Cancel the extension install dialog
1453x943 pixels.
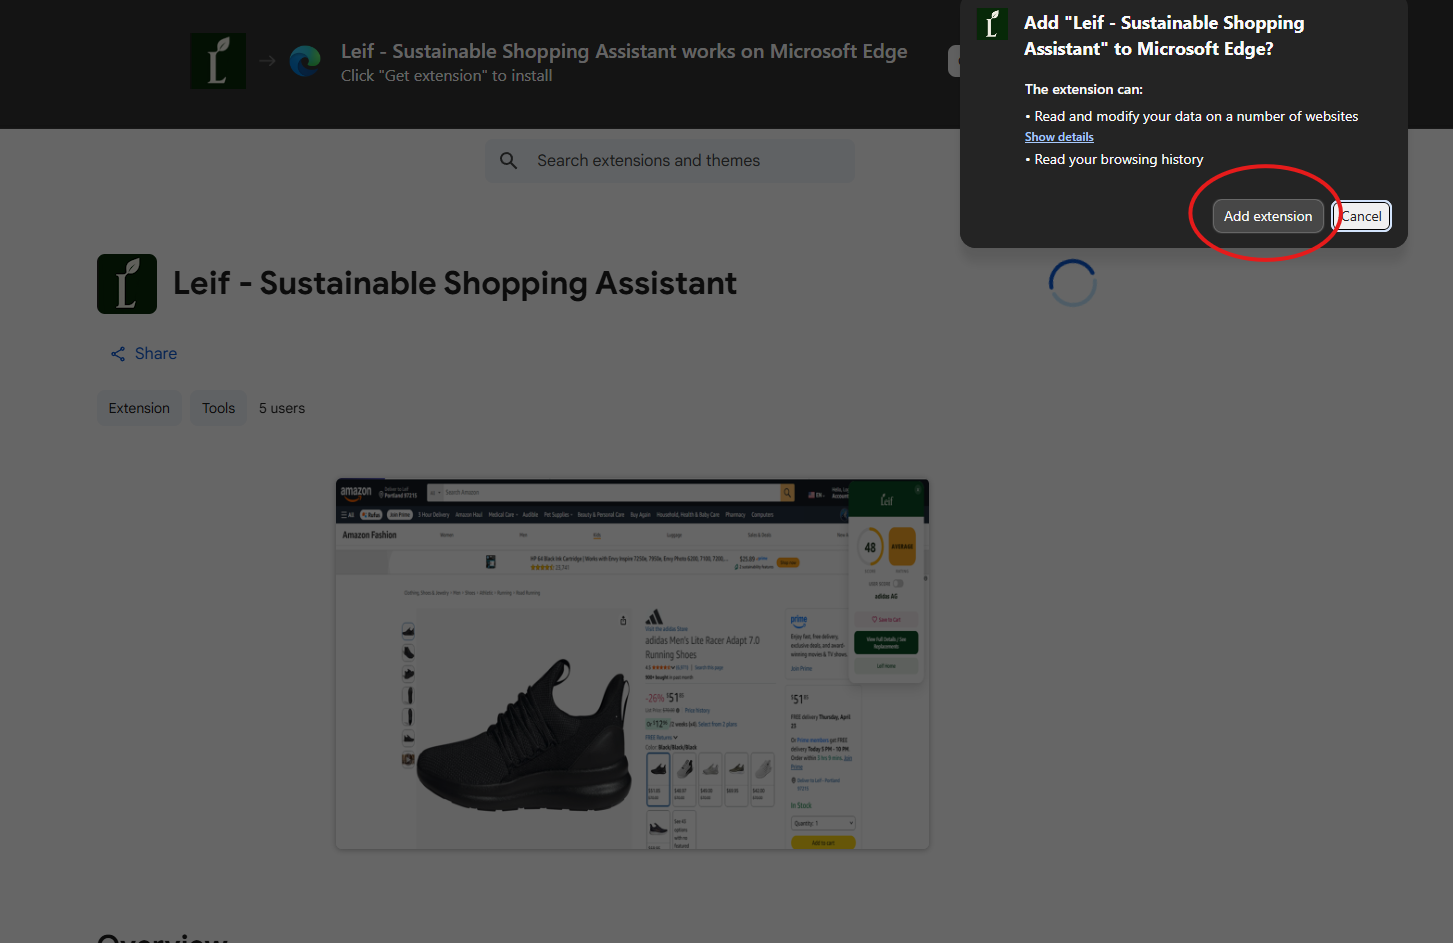click(1361, 216)
